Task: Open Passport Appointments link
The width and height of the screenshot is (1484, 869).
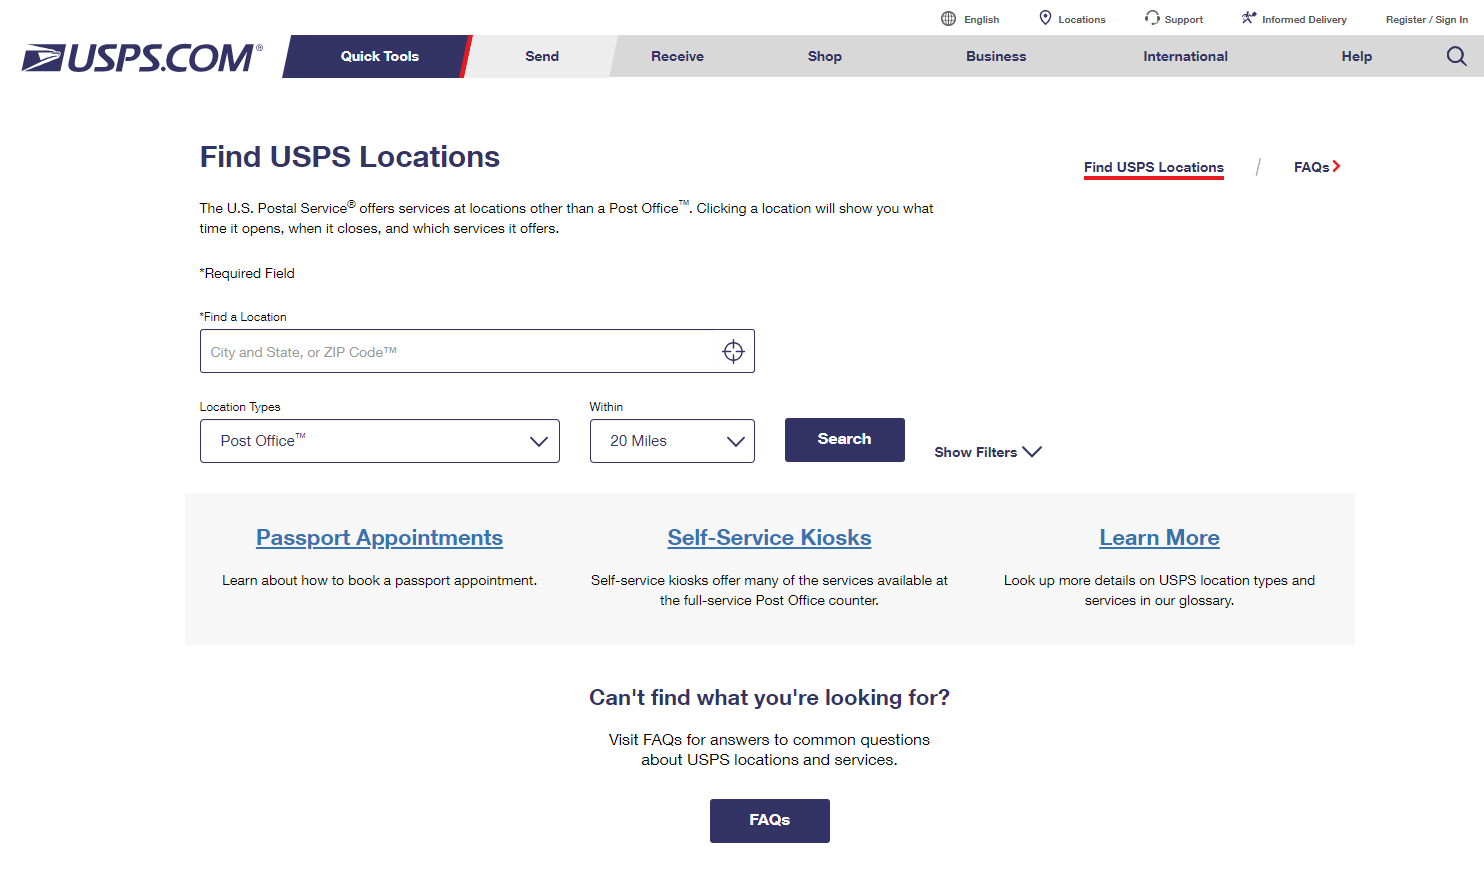Action: [x=379, y=537]
